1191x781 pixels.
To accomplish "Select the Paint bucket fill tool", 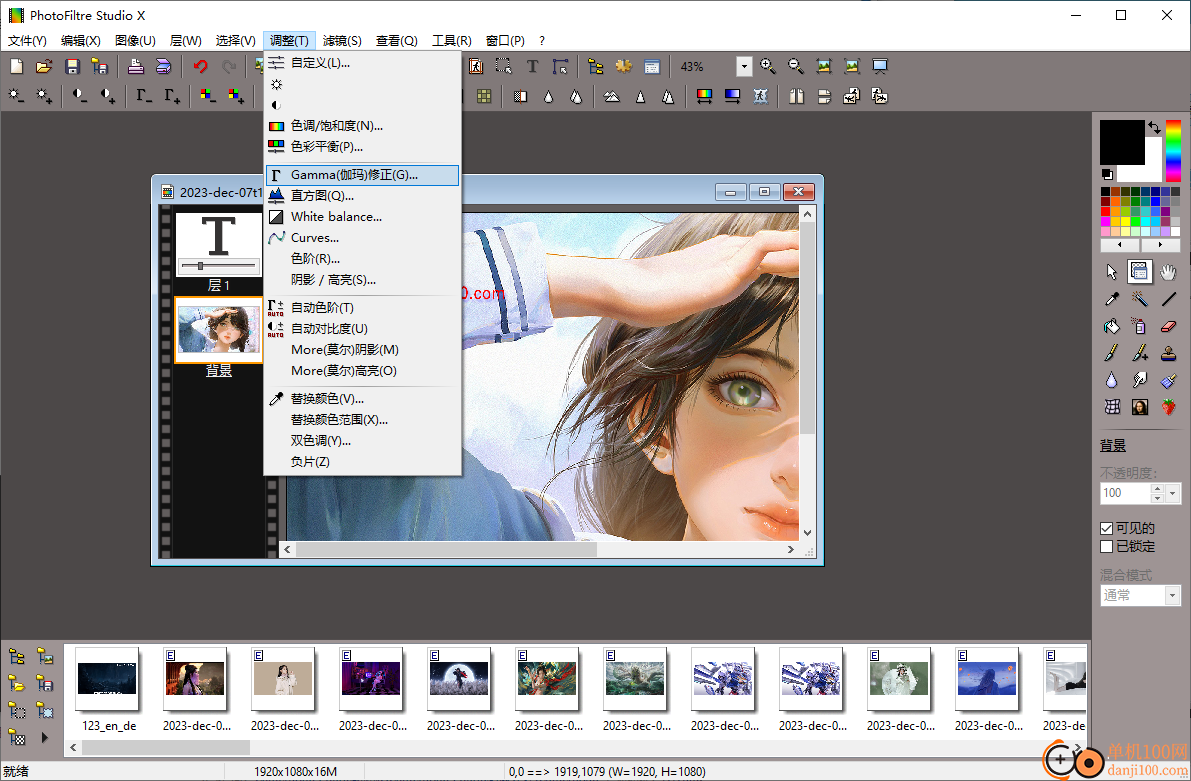I will pos(1112,327).
